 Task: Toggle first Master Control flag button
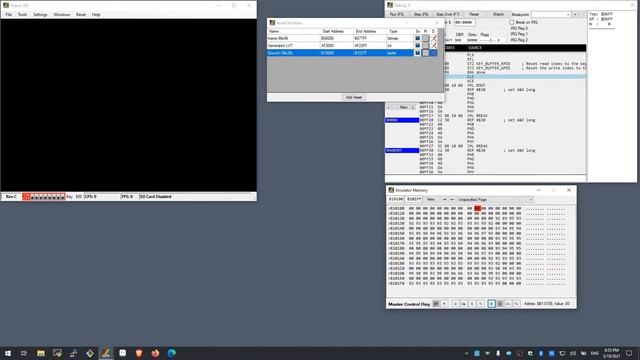tap(436, 304)
